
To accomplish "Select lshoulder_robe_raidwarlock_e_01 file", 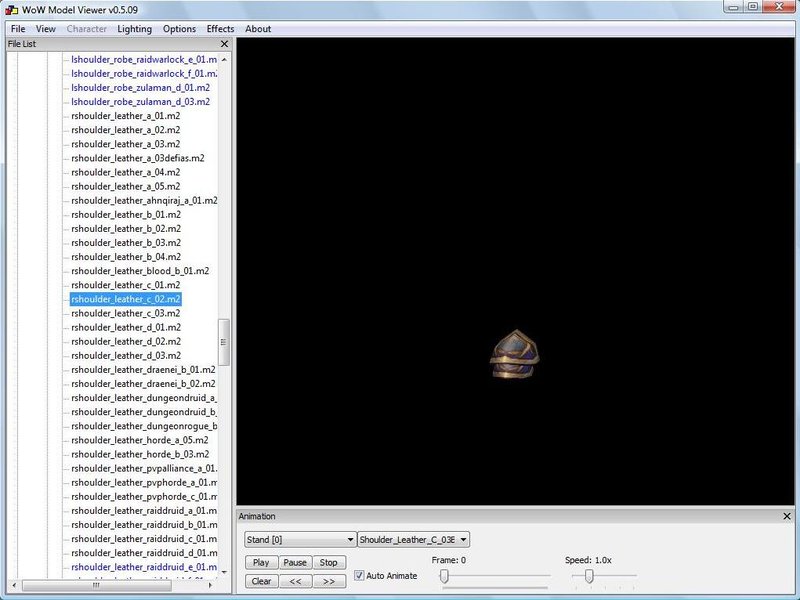I will click(x=144, y=59).
